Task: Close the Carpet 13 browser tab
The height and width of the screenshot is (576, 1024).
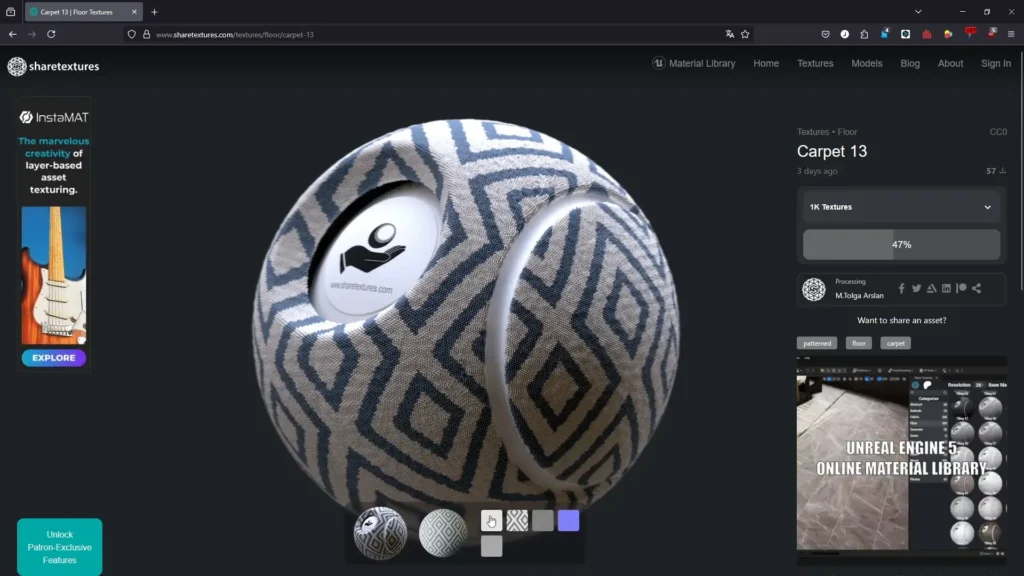Action: (134, 12)
